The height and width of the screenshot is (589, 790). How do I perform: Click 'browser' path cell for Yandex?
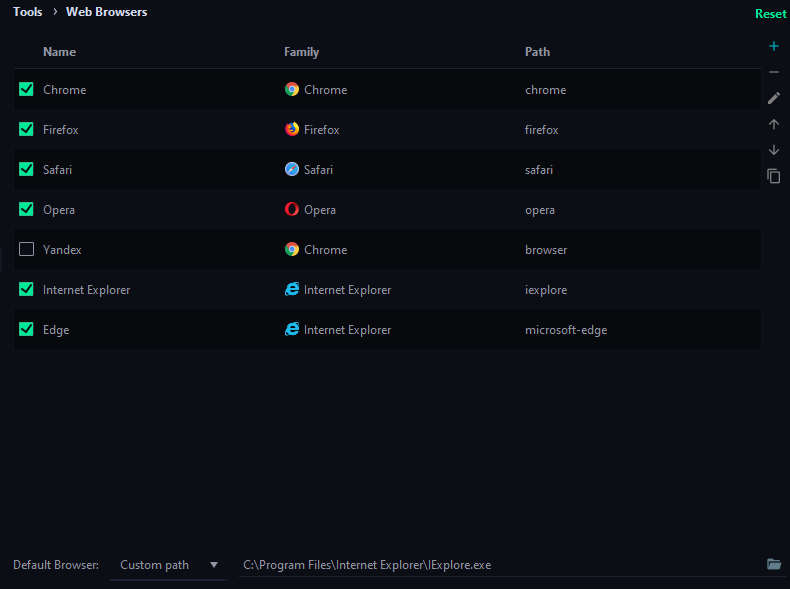(x=546, y=249)
